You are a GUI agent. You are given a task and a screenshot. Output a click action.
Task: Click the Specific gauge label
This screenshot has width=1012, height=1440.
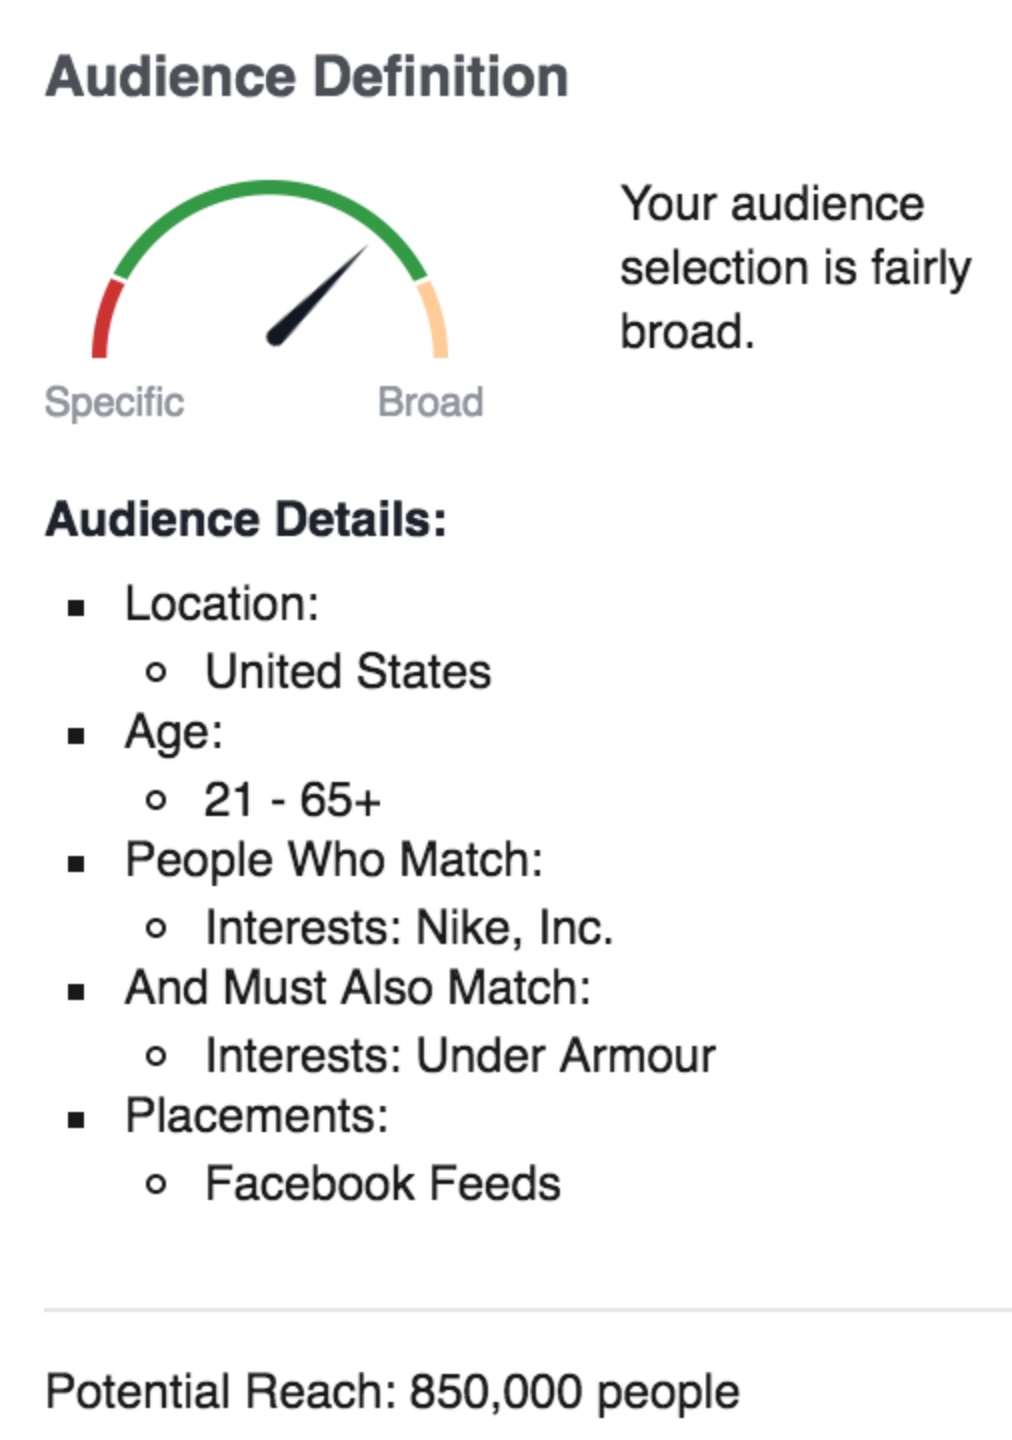click(114, 402)
